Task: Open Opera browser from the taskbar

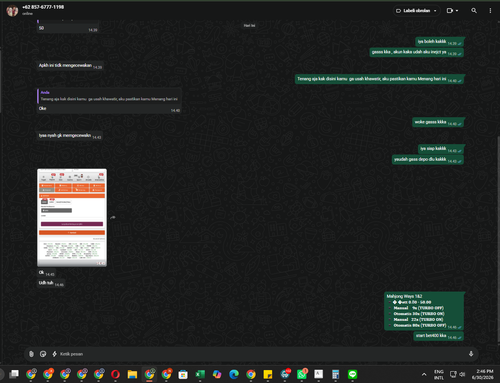Action: coord(115,374)
